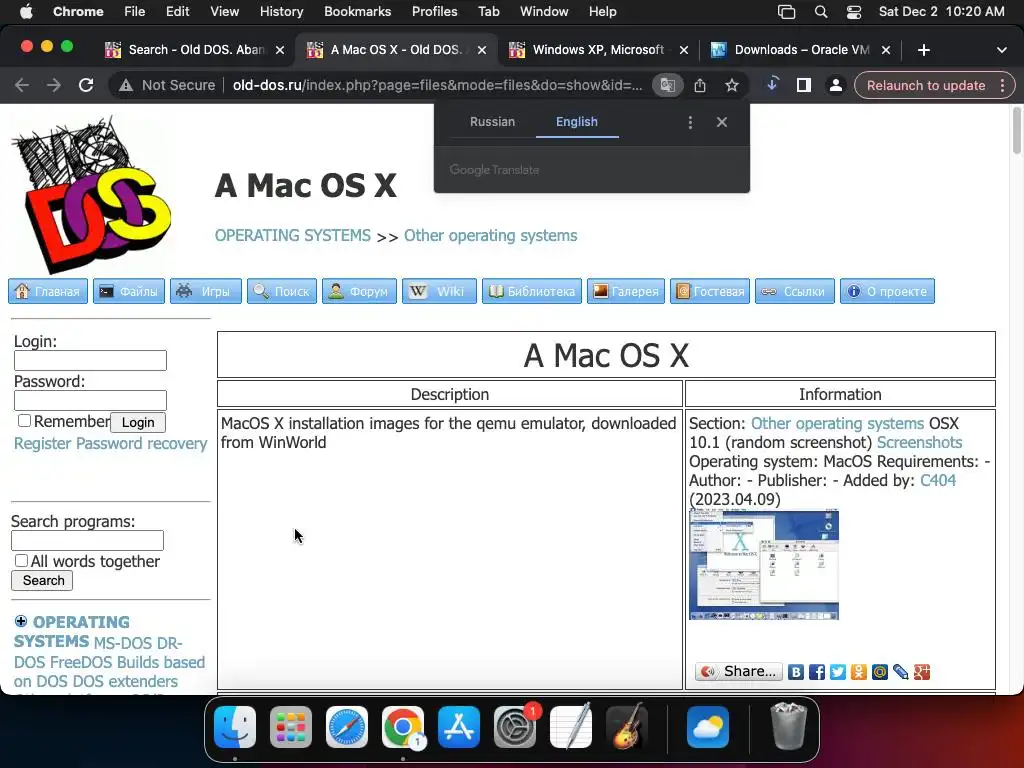The image size is (1024, 768).
Task: Open the Галерея gallery navigation button
Action: point(626,291)
